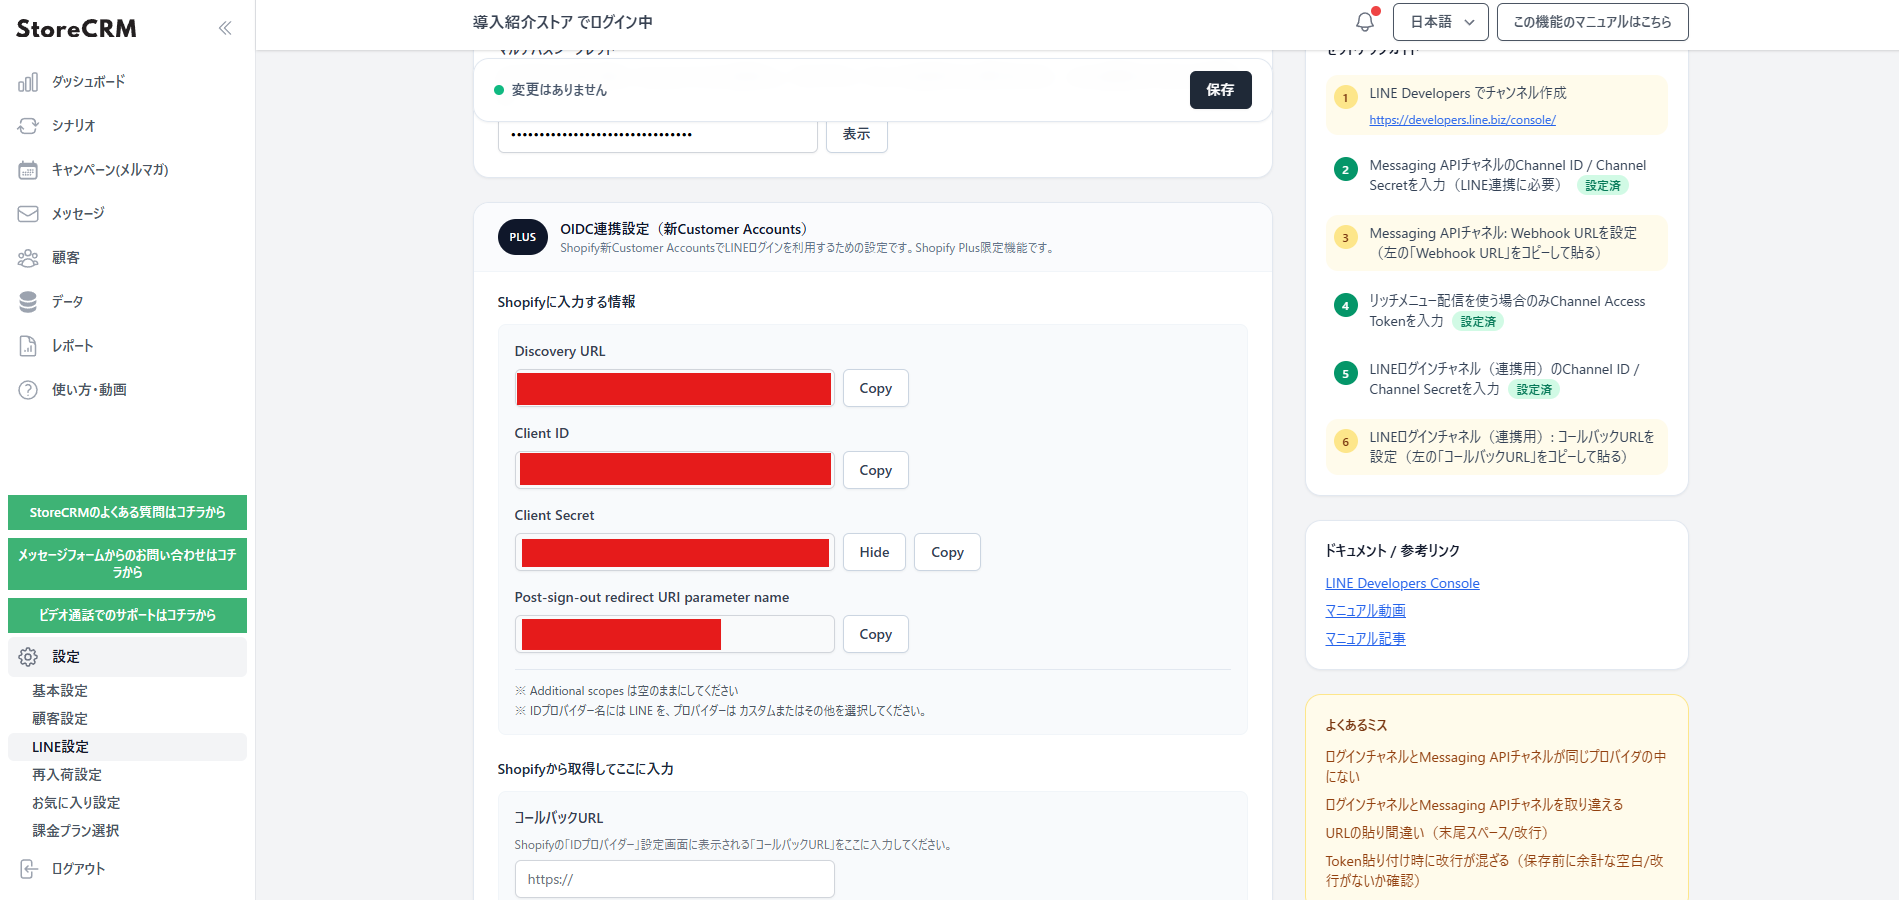Click the コールバックURL input field
The width and height of the screenshot is (1899, 900).
[x=674, y=879]
